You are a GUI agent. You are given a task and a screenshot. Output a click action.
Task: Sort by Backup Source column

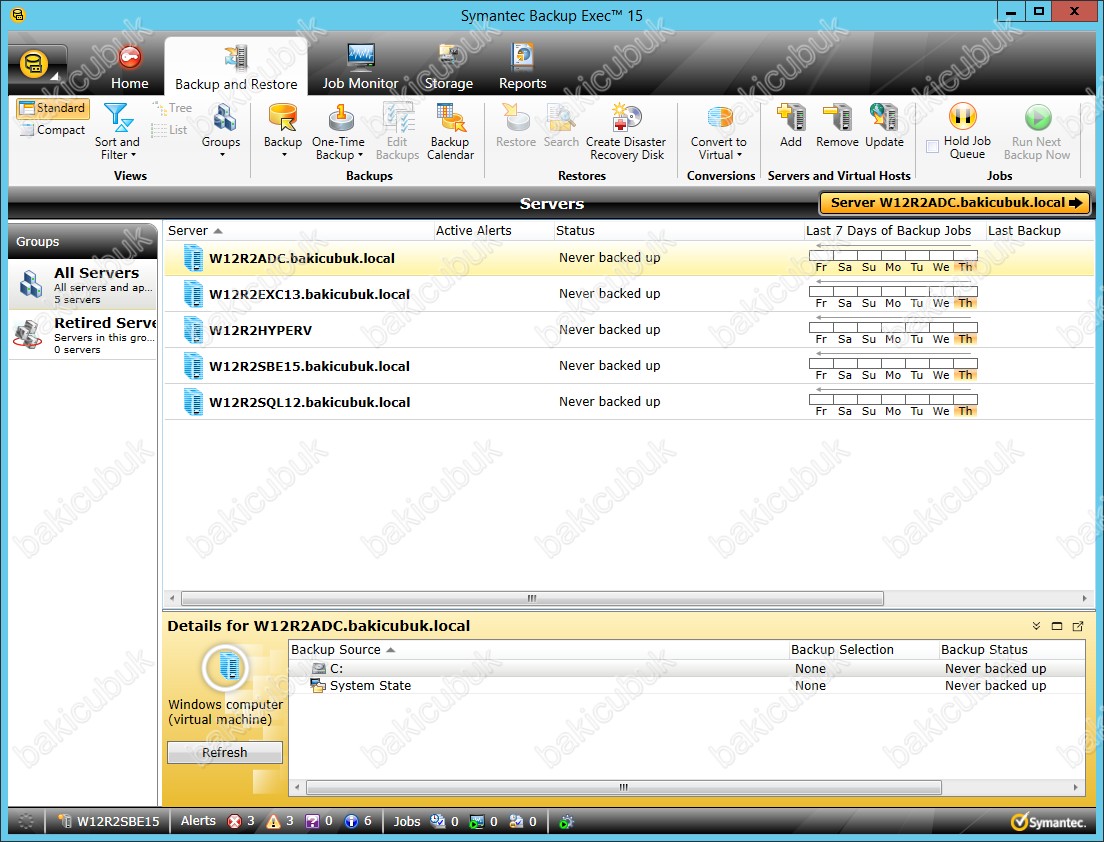pyautogui.click(x=539, y=649)
